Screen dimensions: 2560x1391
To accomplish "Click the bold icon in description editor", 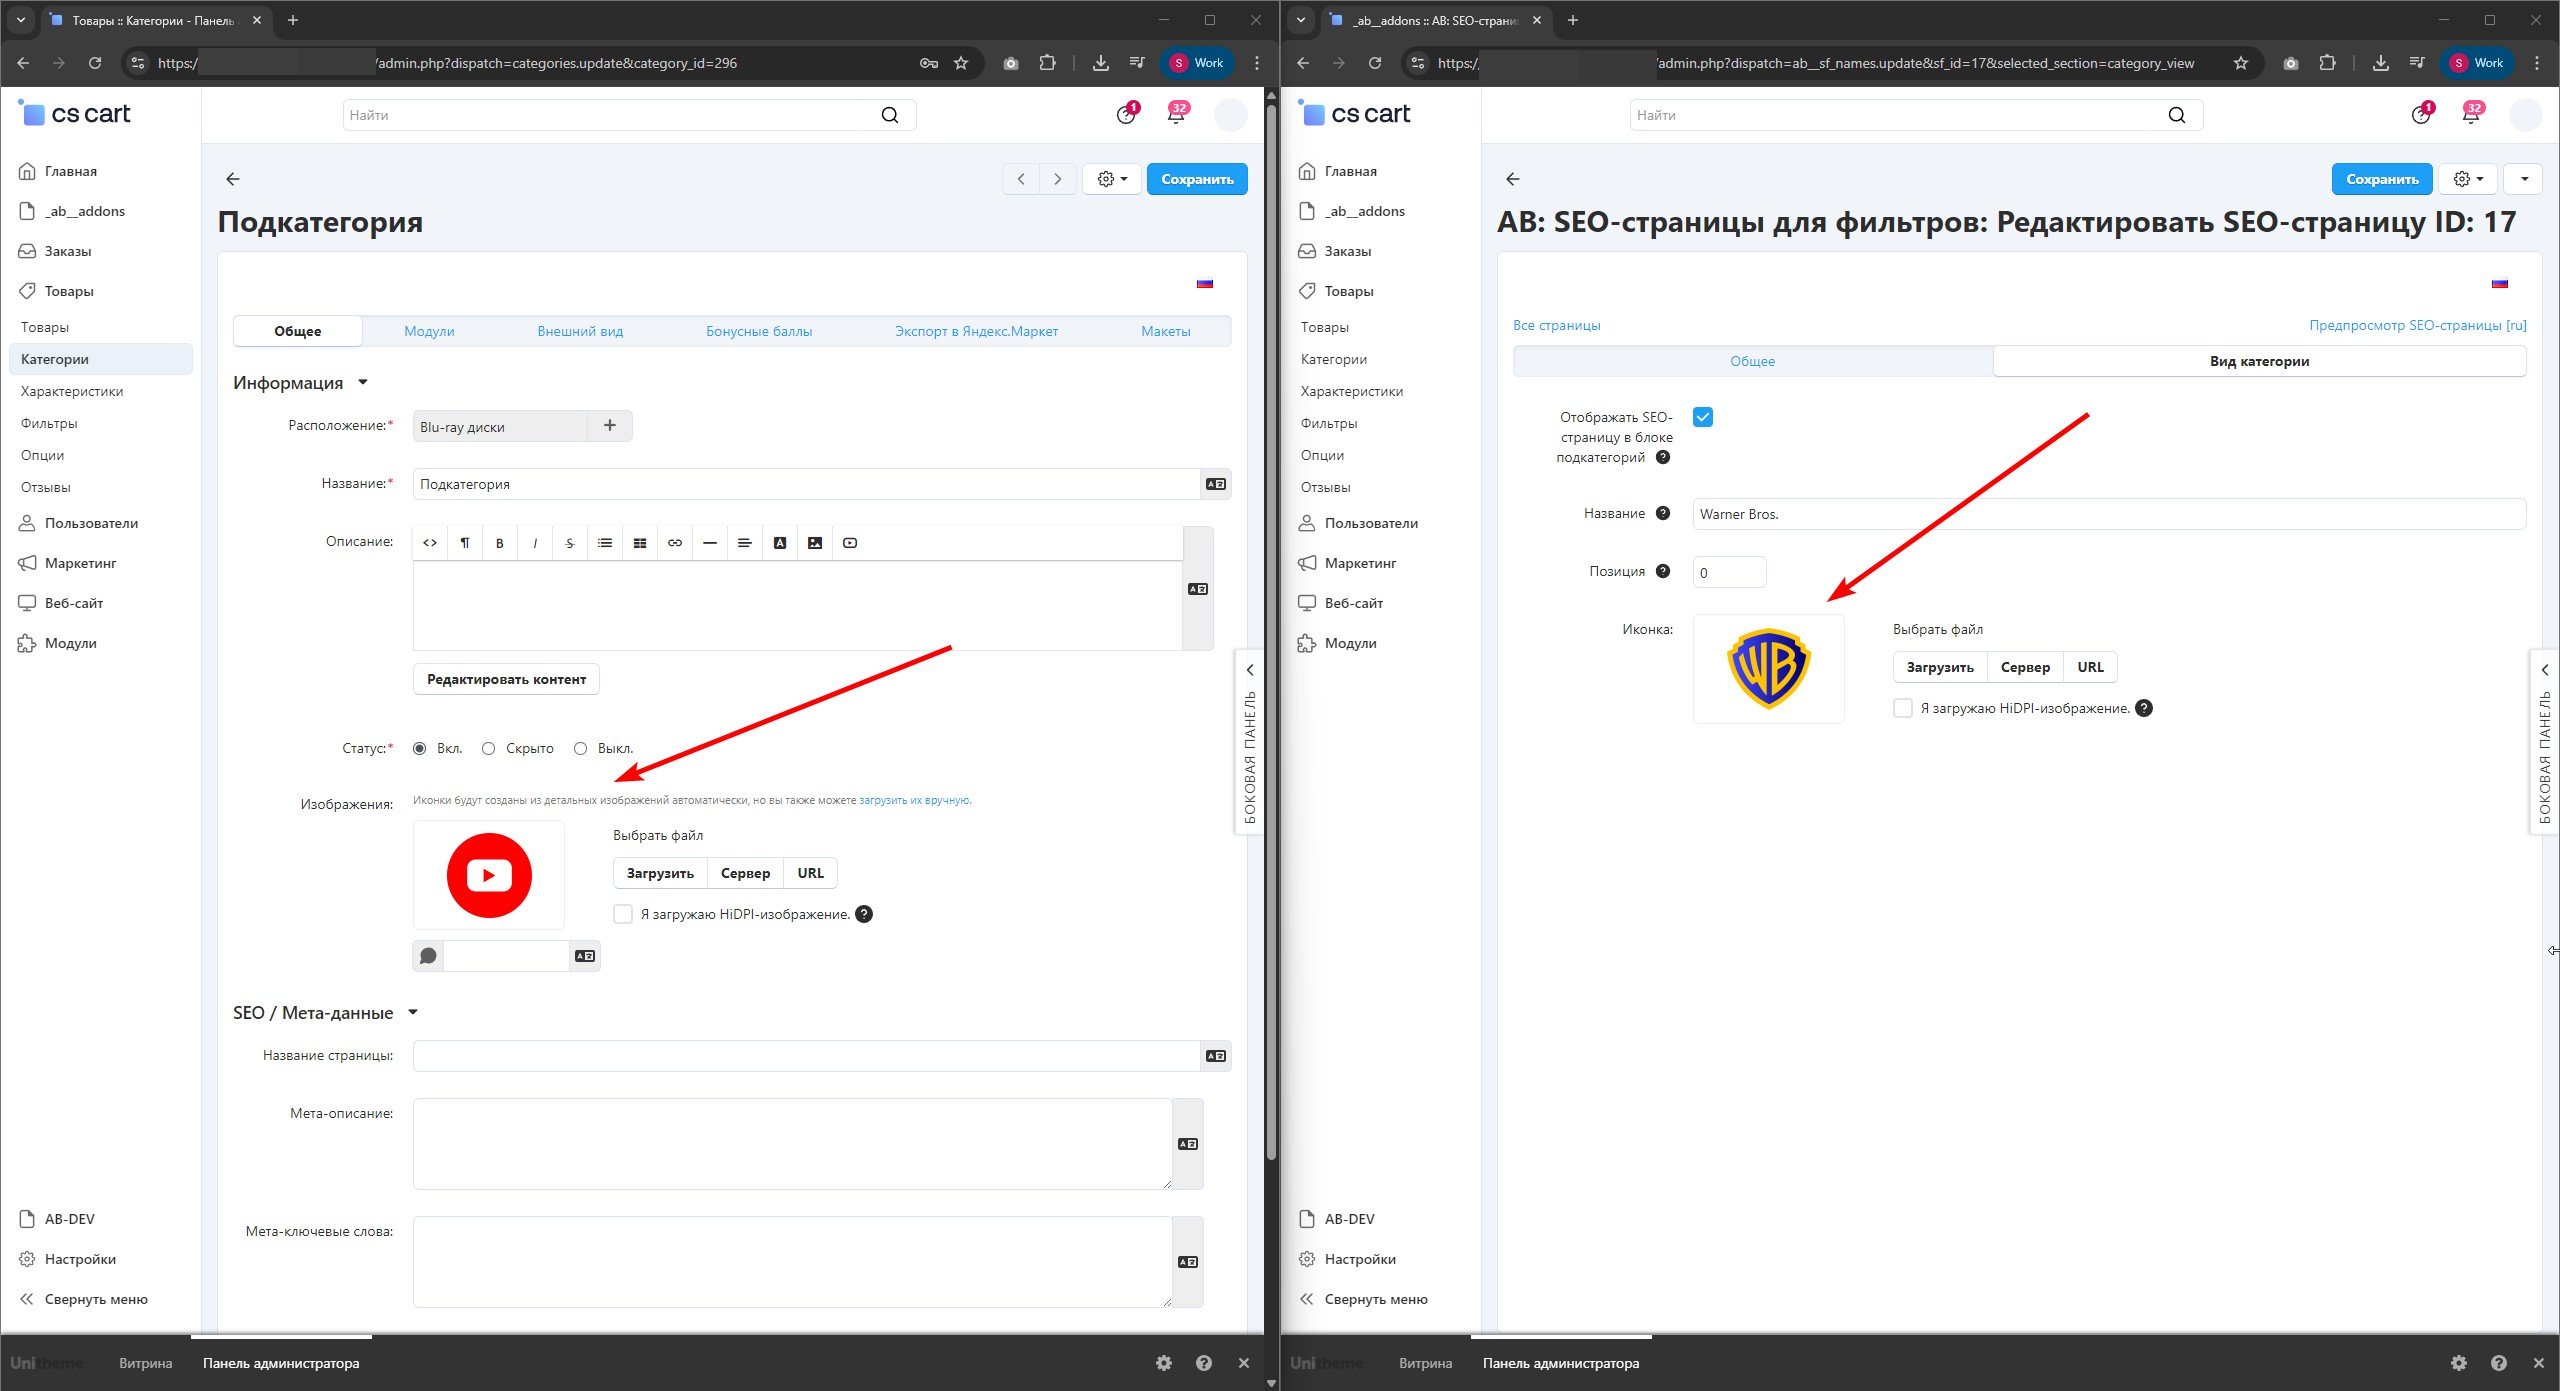I will [499, 543].
